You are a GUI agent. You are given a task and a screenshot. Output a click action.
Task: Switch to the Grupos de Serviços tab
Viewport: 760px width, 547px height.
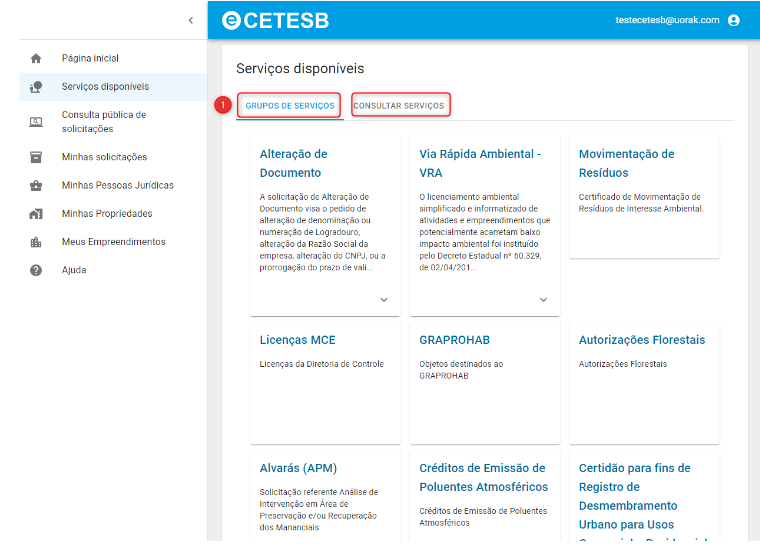pos(290,105)
